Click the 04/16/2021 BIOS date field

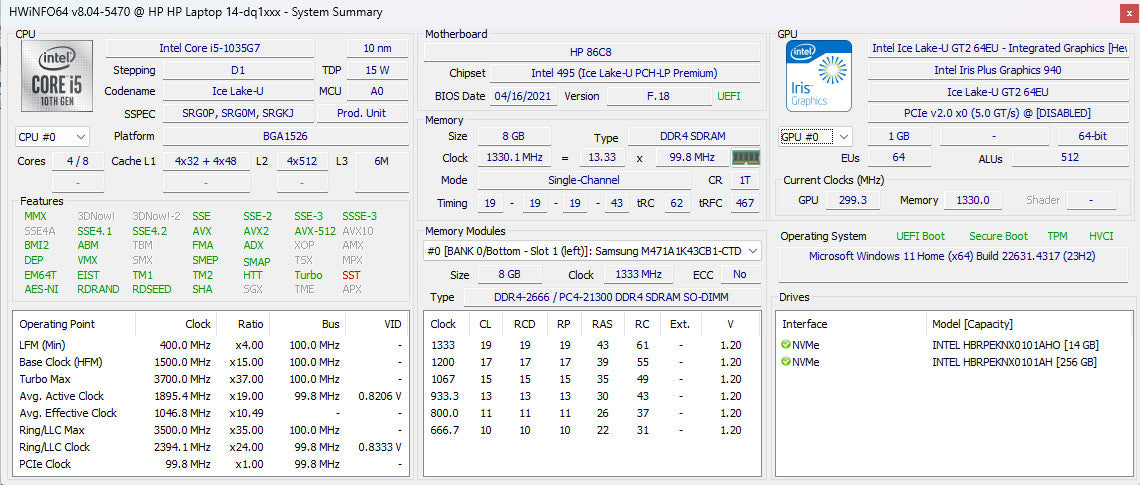[523, 96]
